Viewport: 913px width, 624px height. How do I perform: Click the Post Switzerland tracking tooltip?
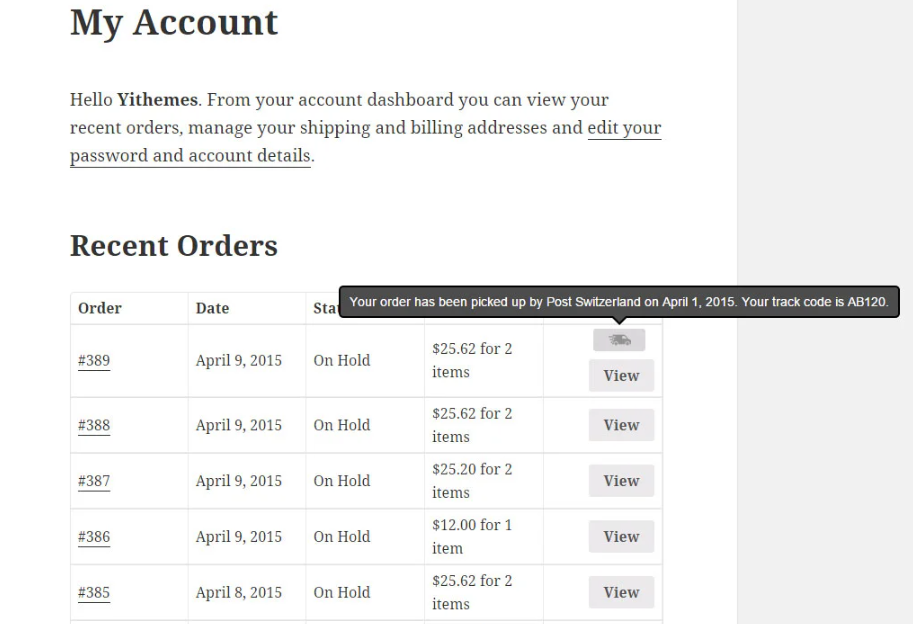[x=620, y=302]
